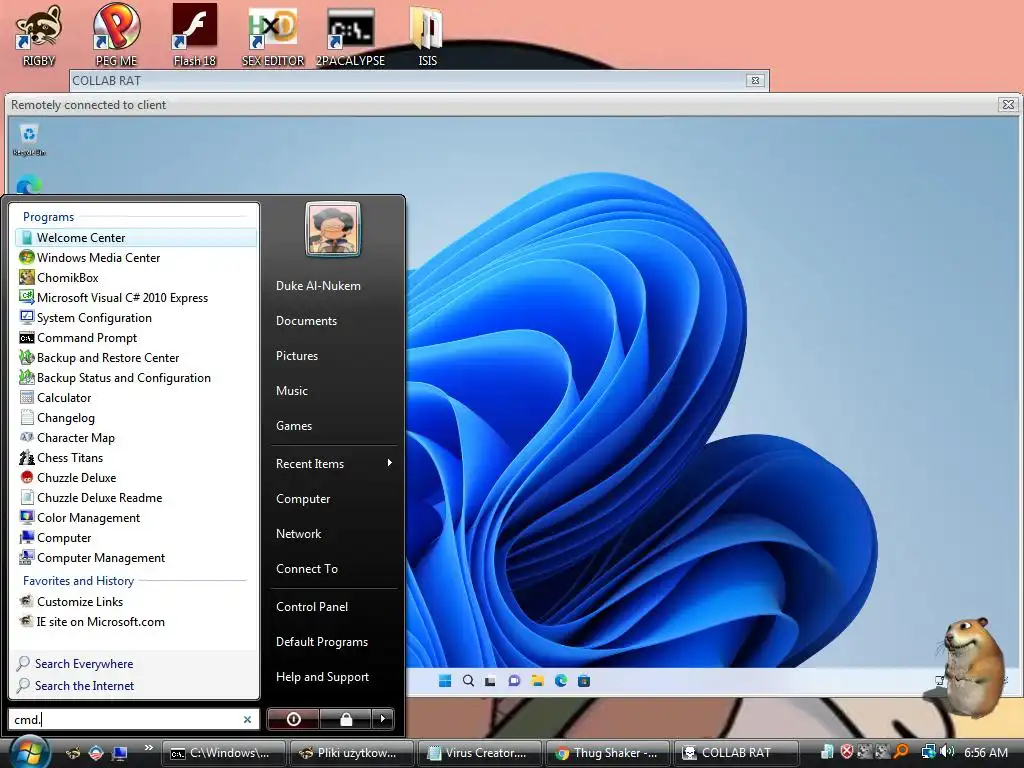This screenshot has height=768, width=1024.
Task: Open Character Map
Action: pyautogui.click(x=136, y=438)
